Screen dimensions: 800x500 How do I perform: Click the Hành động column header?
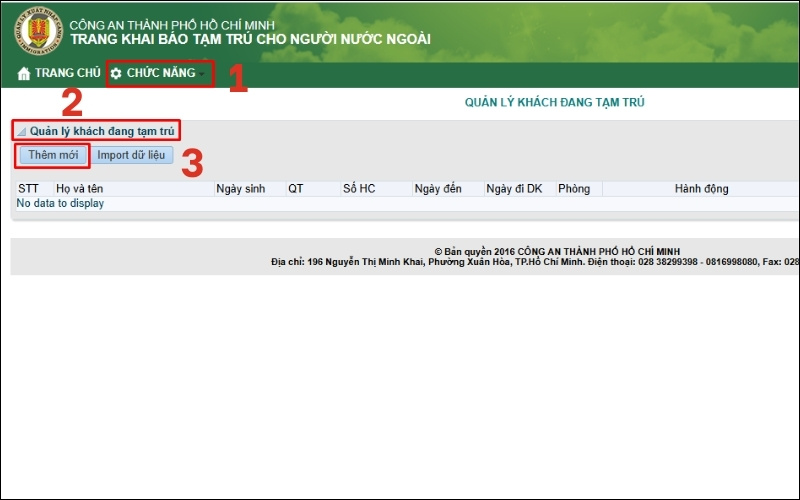click(x=701, y=189)
